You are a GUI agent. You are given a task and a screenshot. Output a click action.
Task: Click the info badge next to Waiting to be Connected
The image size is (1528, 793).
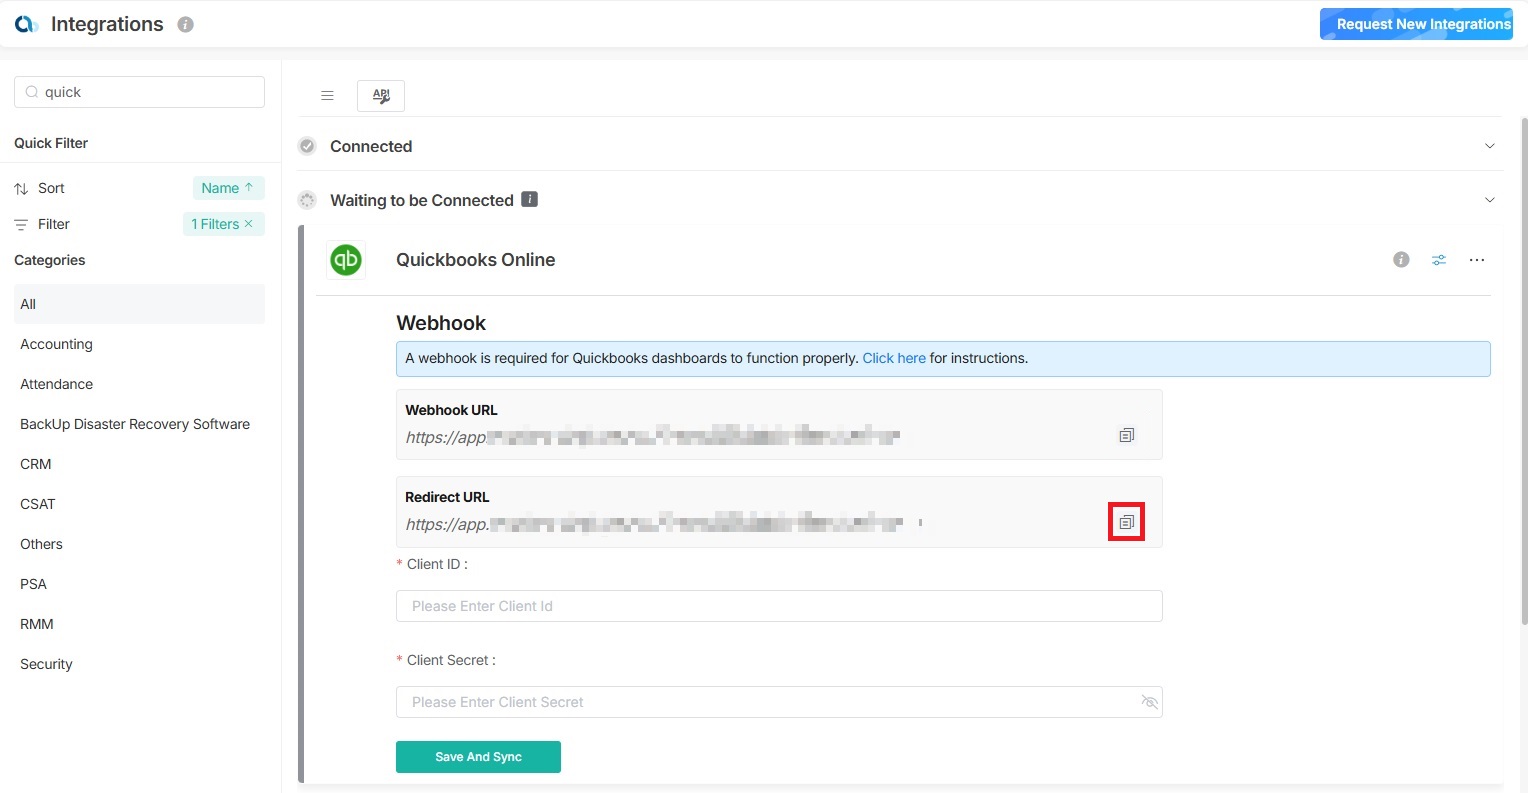coord(529,199)
